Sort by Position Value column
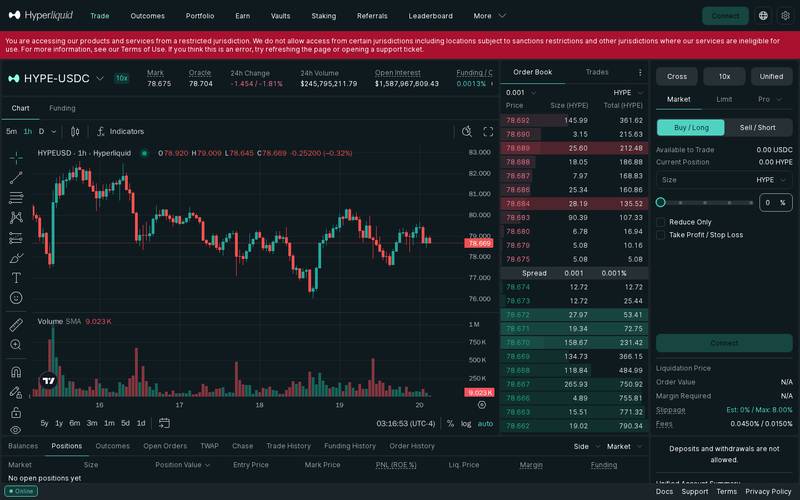800x500 pixels. tap(183, 465)
